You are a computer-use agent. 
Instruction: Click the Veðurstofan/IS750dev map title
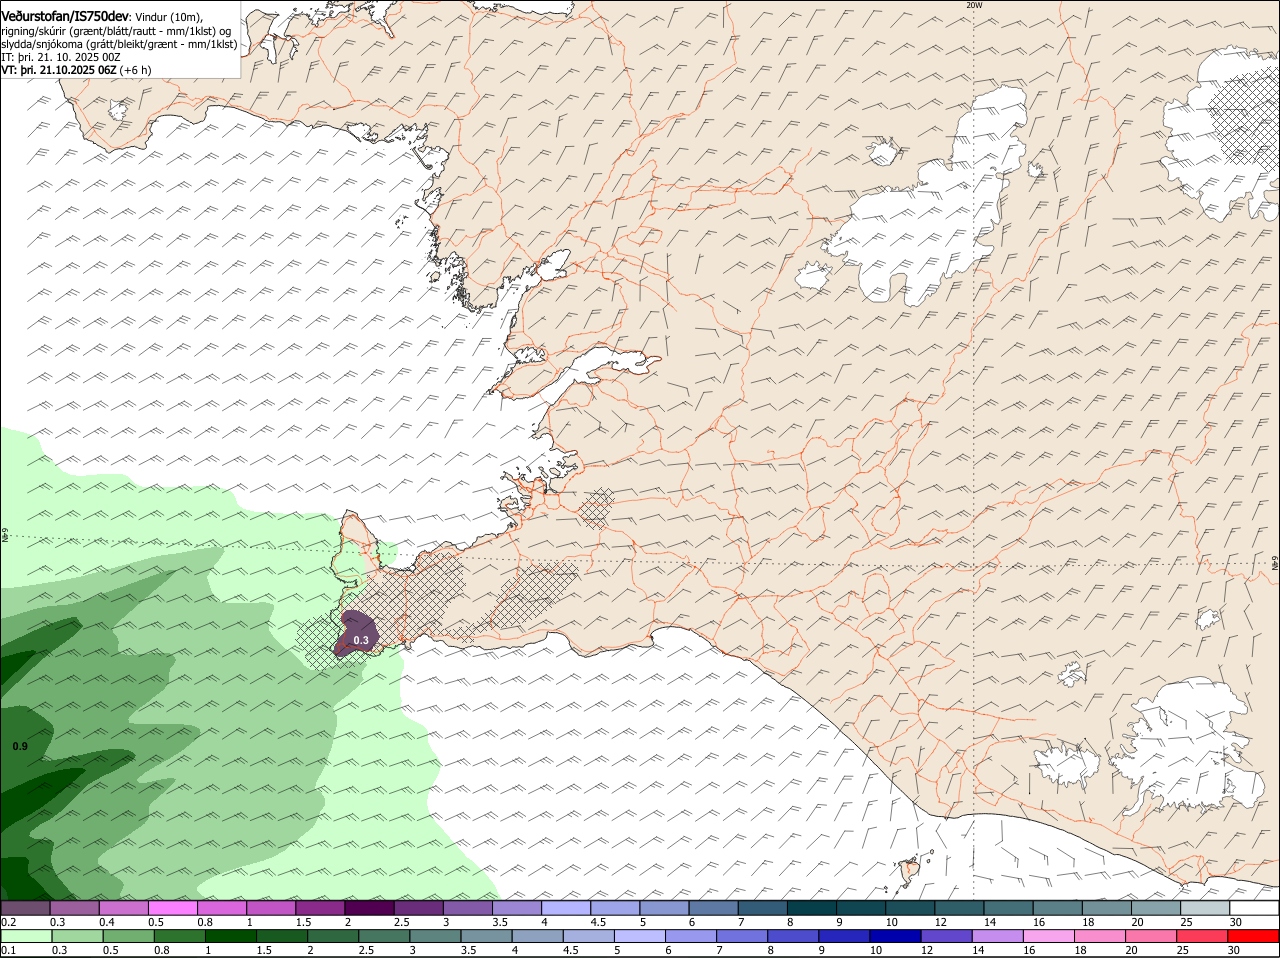65,15
